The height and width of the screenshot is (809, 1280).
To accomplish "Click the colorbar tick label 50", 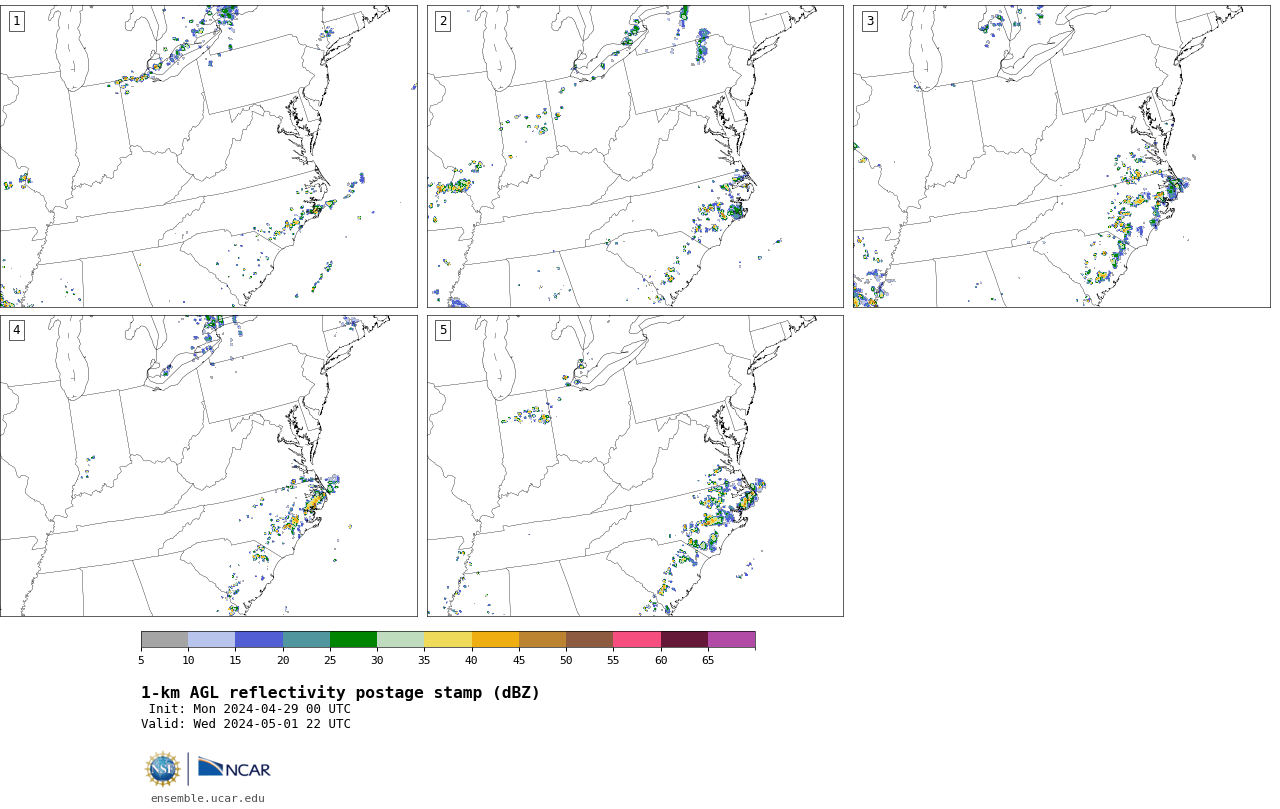I will [566, 660].
